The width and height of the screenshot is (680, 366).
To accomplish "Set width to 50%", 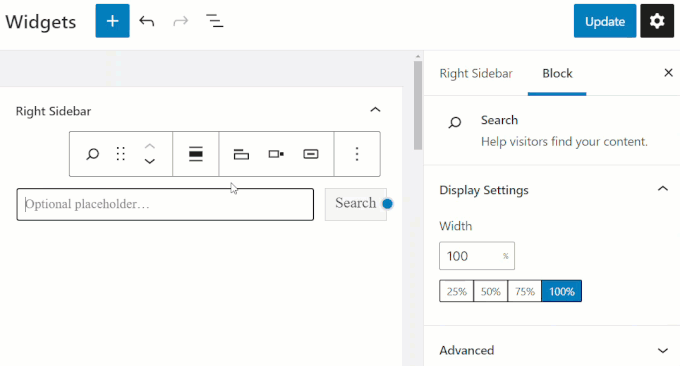I will coord(490,291).
